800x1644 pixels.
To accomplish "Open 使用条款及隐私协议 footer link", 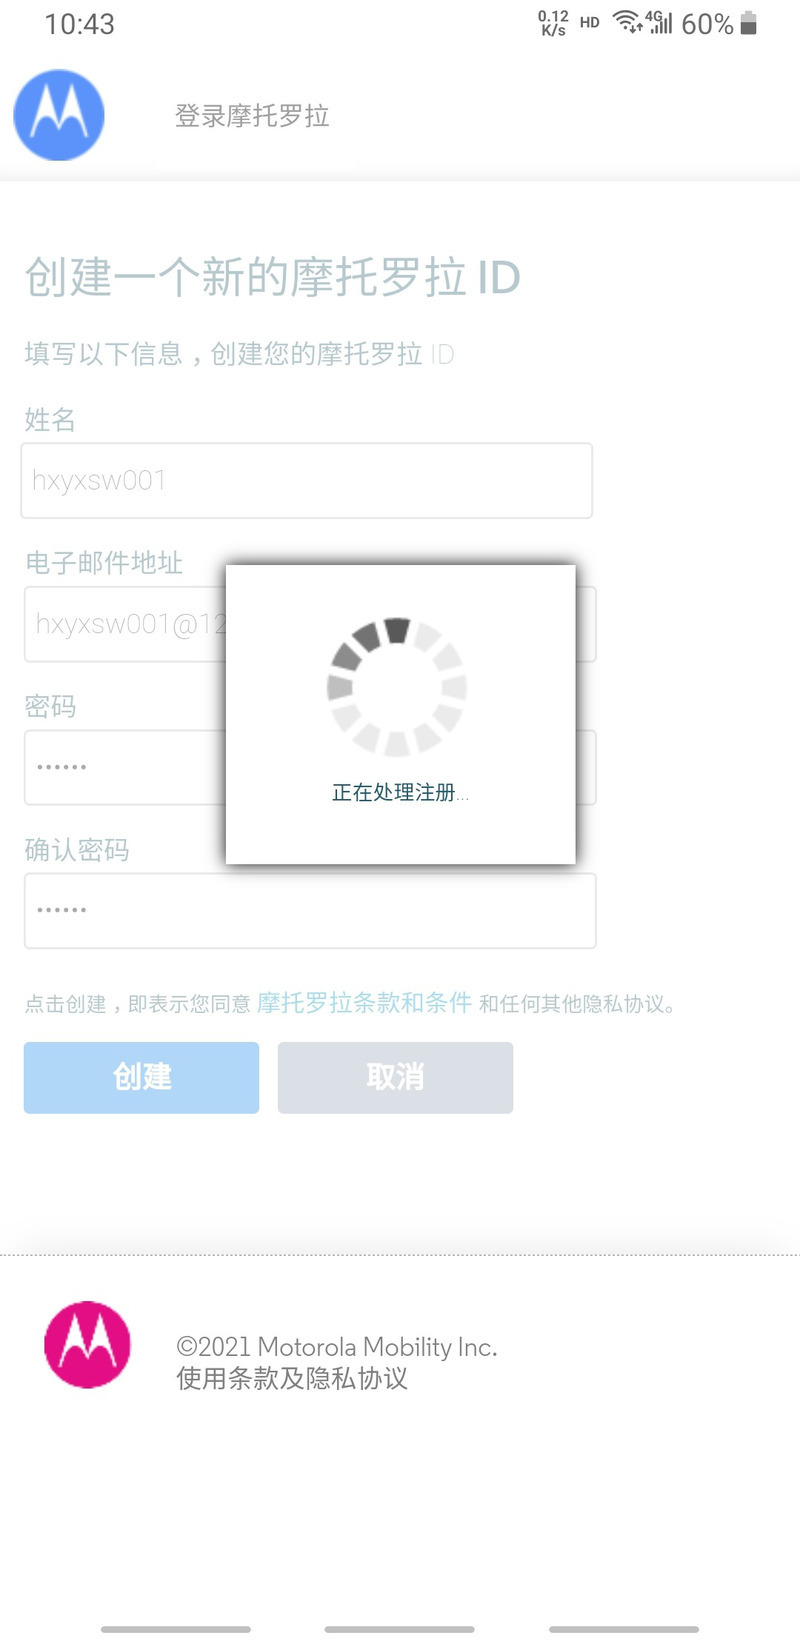I will click(x=292, y=1379).
